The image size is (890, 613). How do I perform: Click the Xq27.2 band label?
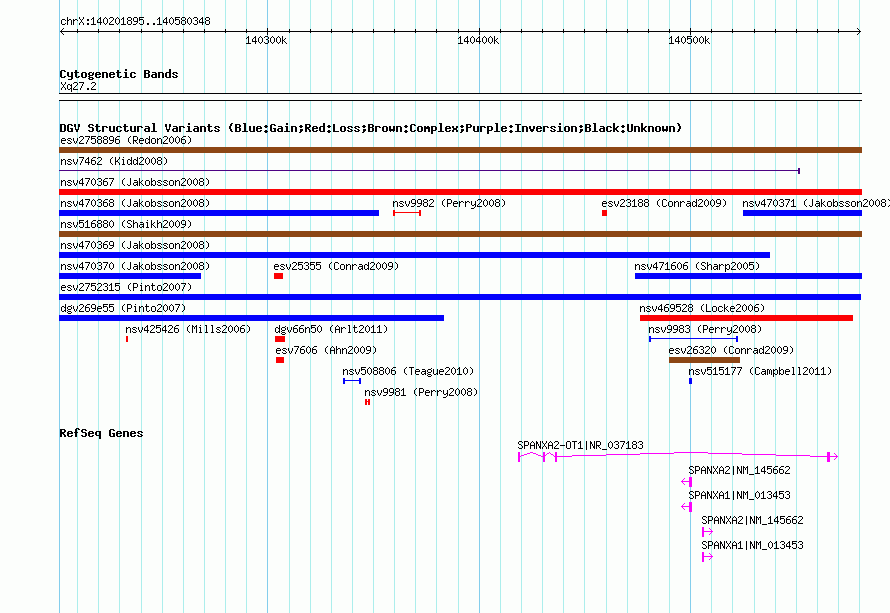(x=78, y=86)
